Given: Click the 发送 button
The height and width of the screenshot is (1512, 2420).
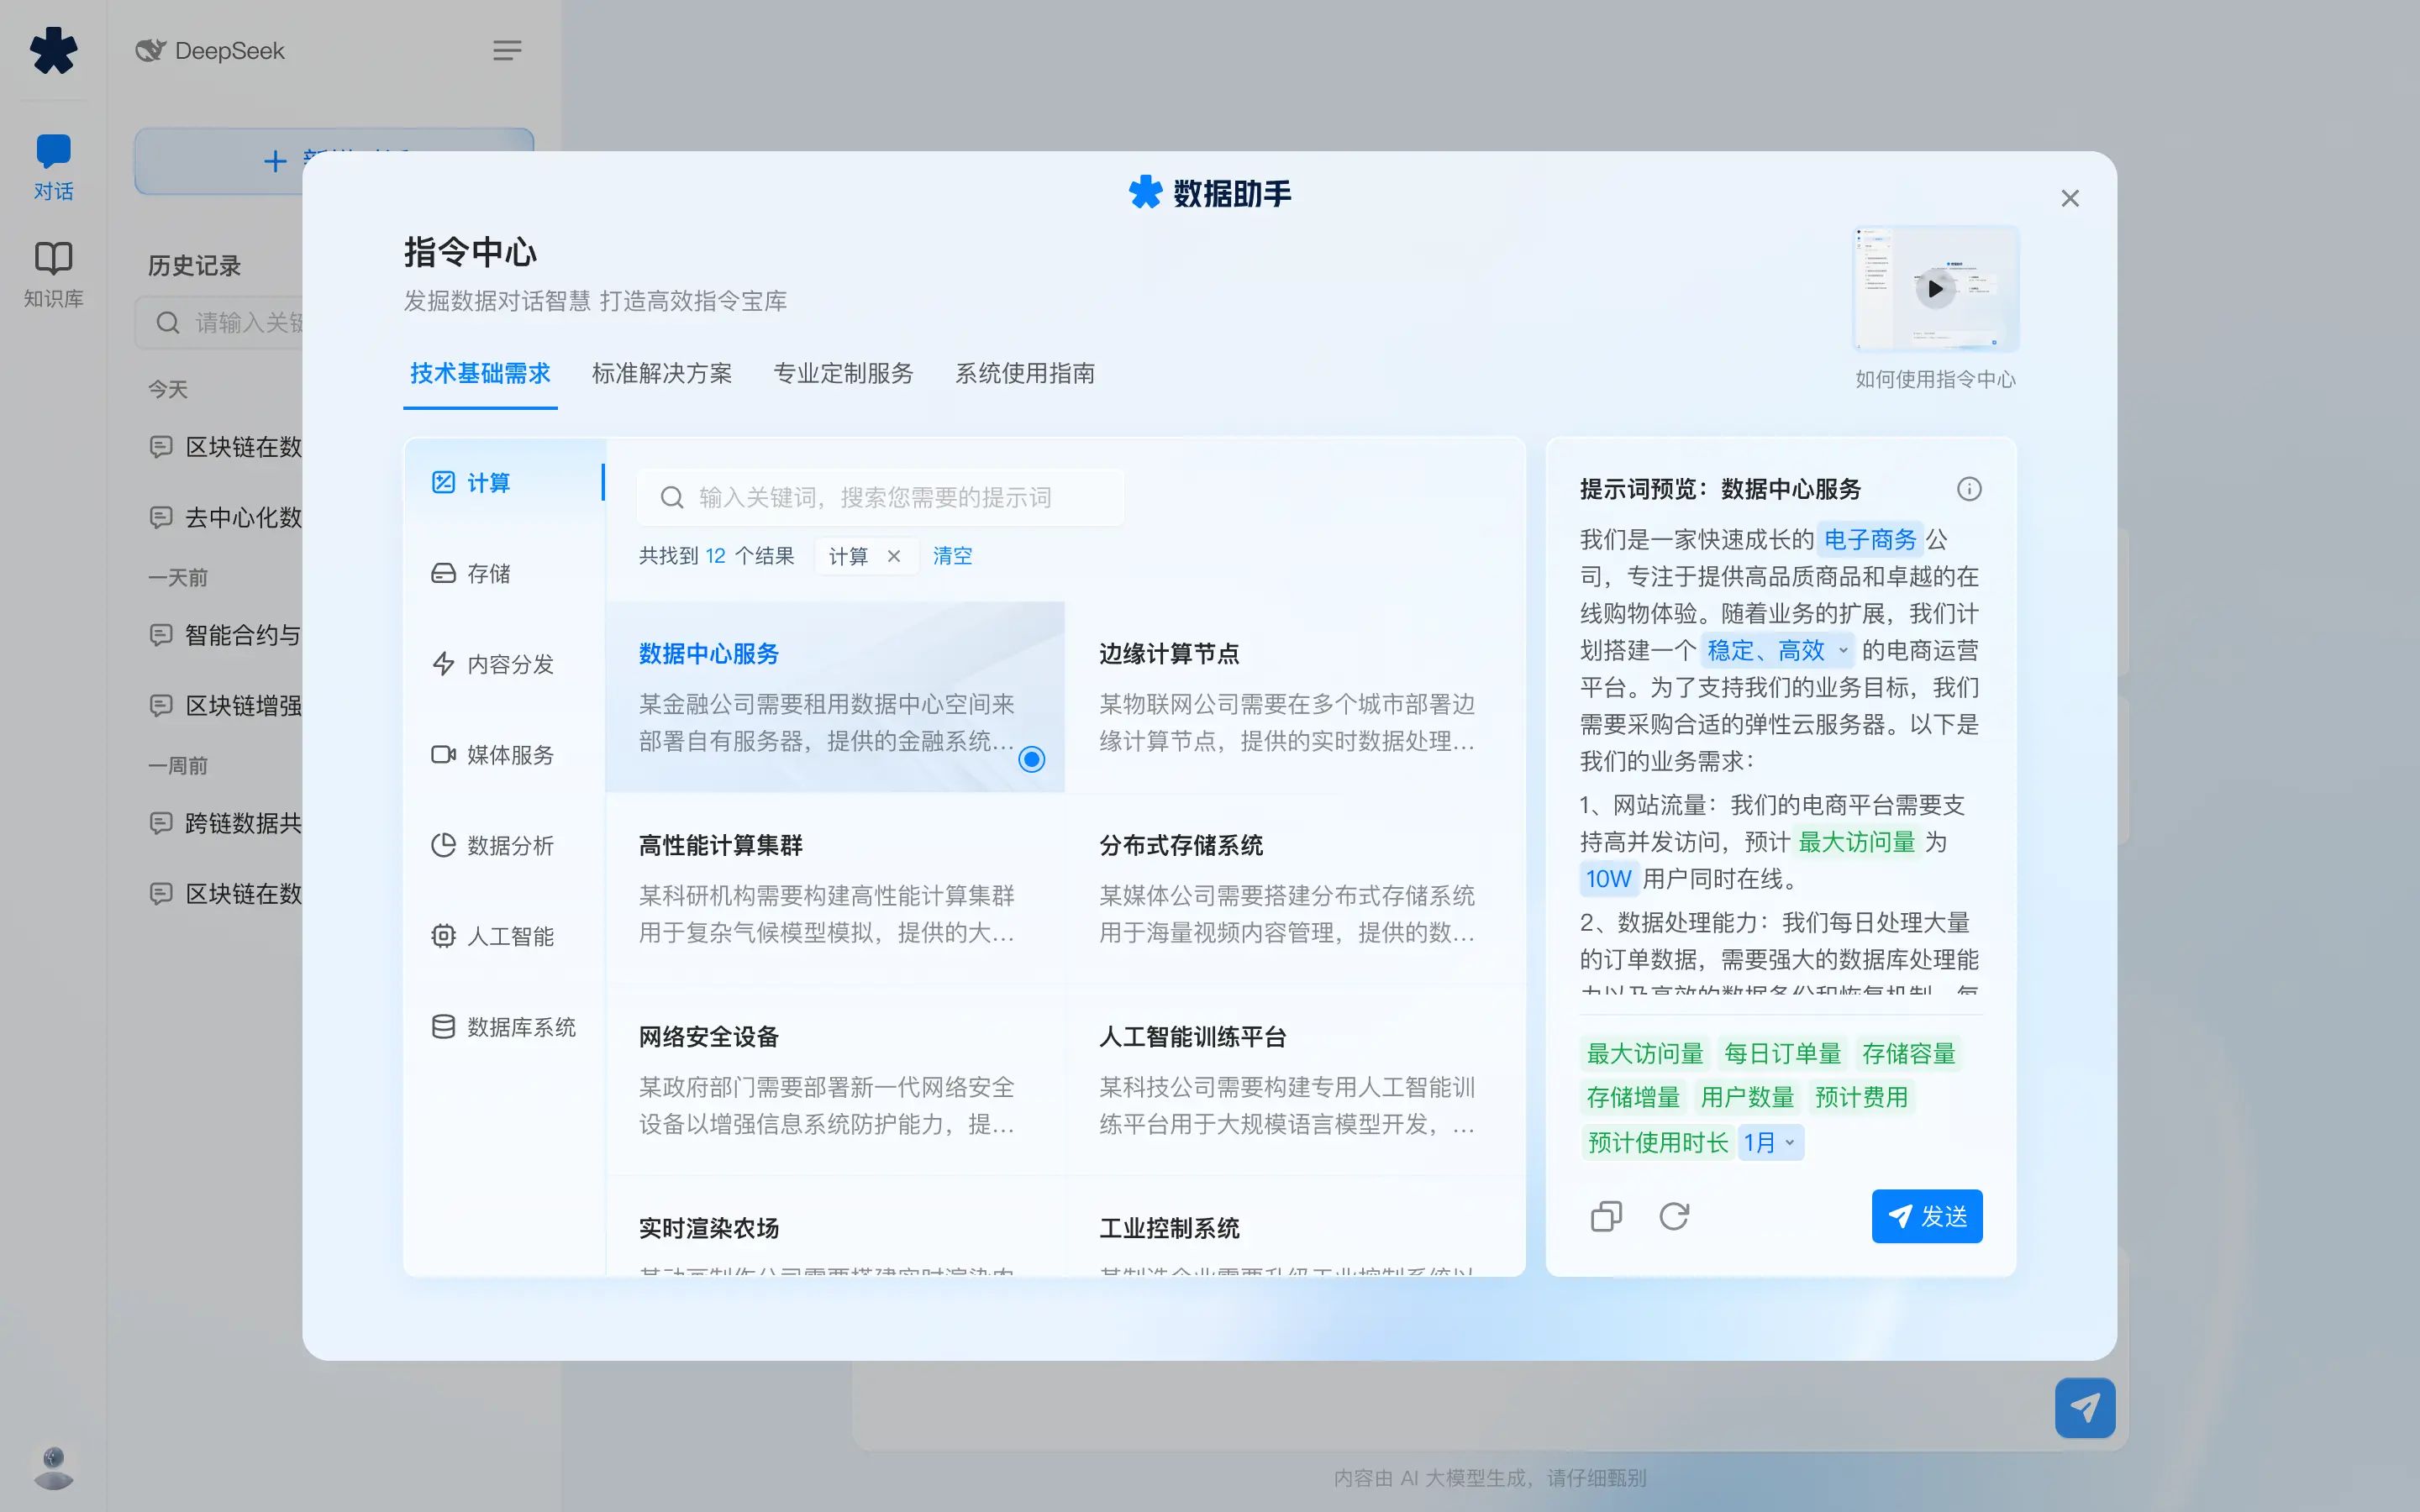Looking at the screenshot, I should tap(1927, 1216).
